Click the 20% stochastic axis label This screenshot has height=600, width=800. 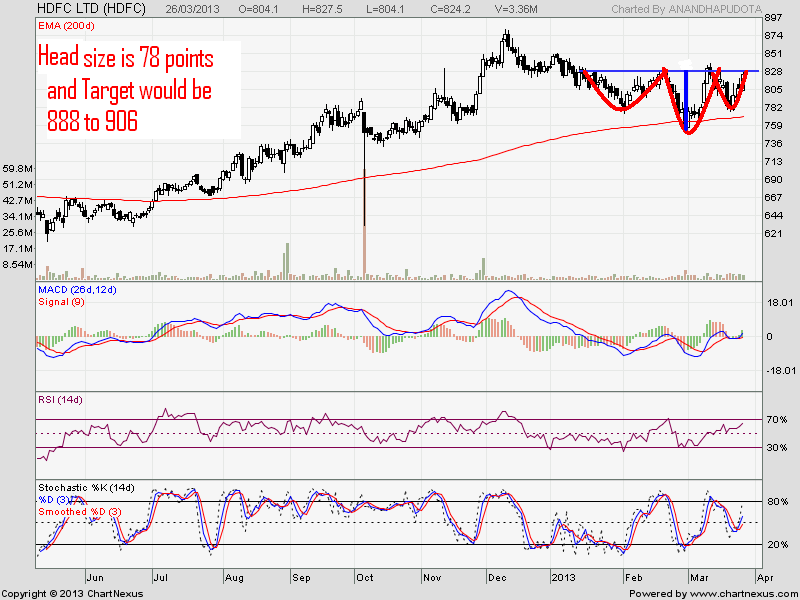[778, 544]
